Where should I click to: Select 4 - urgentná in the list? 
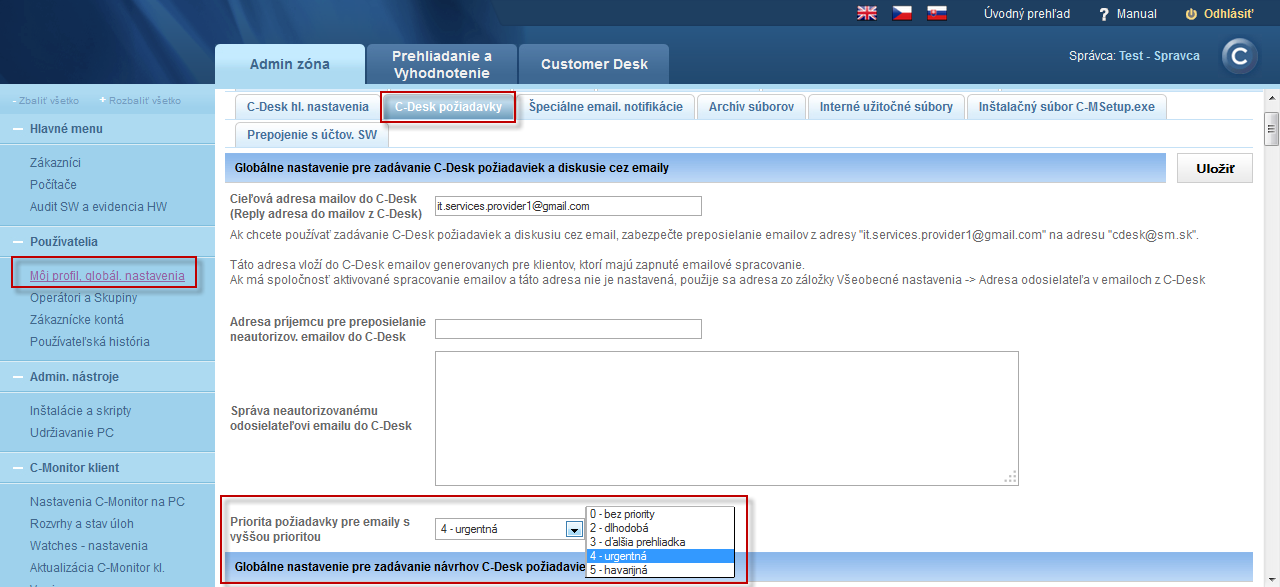coord(660,556)
